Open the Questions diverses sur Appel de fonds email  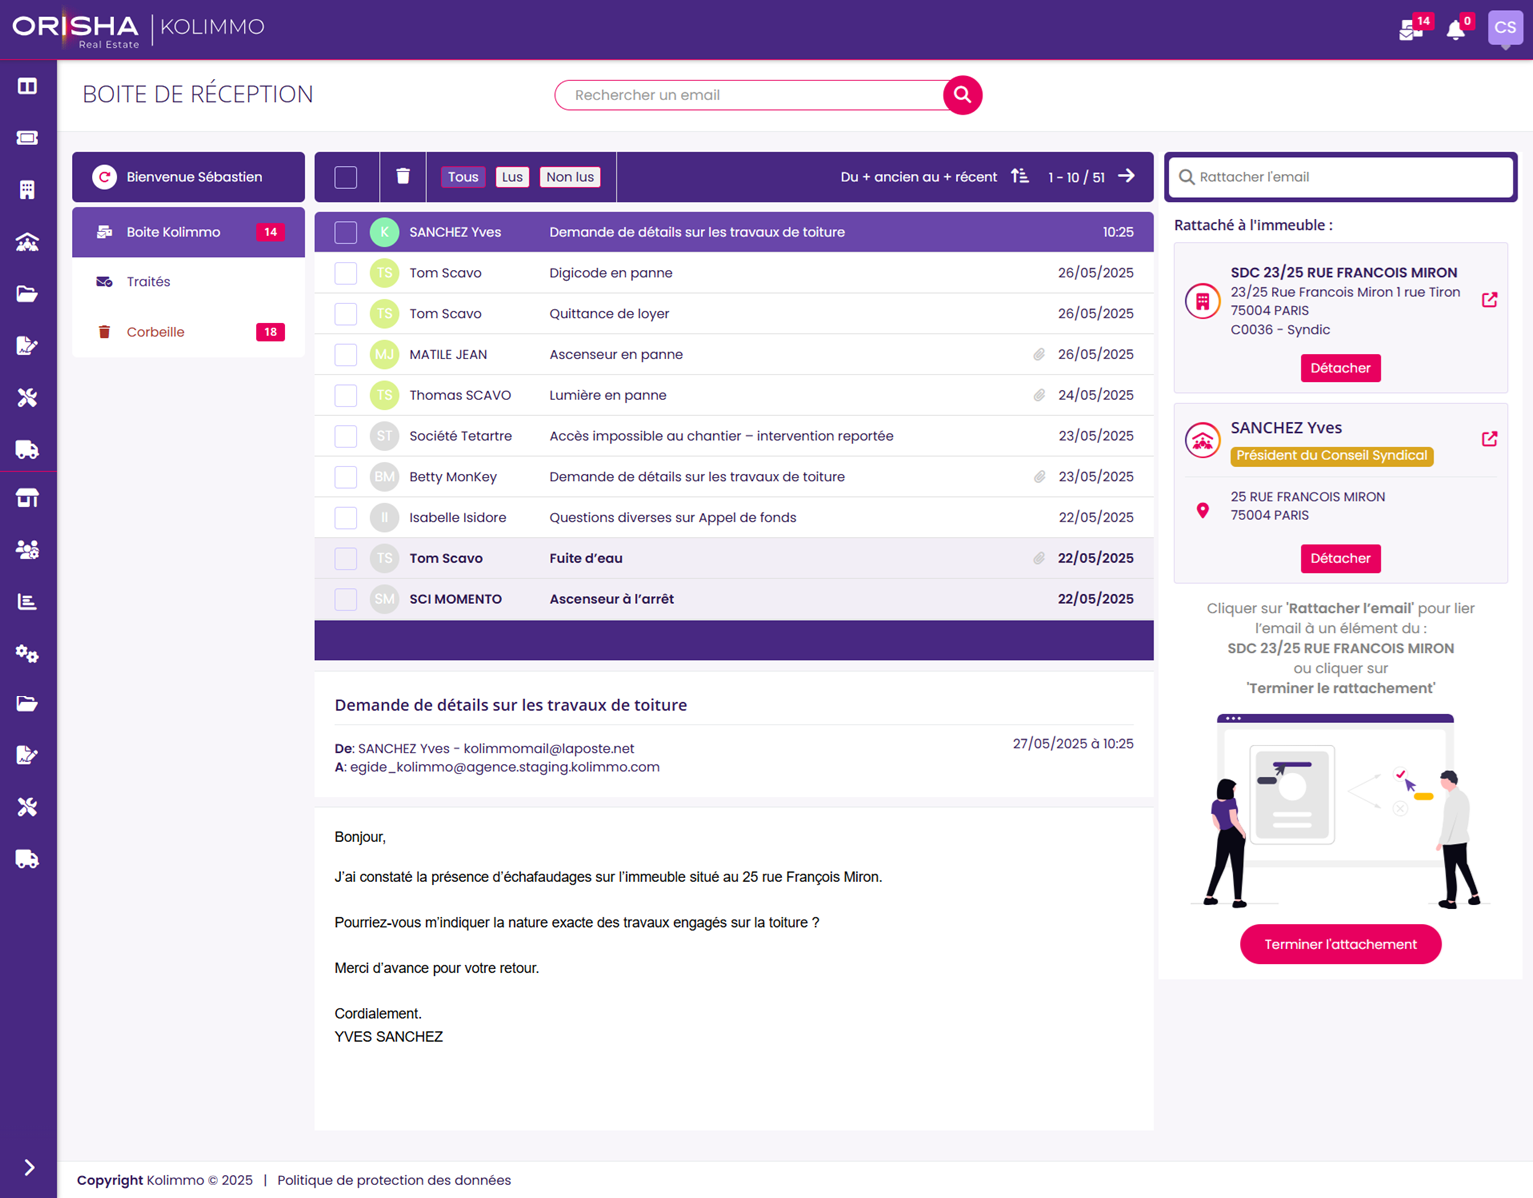coord(734,517)
